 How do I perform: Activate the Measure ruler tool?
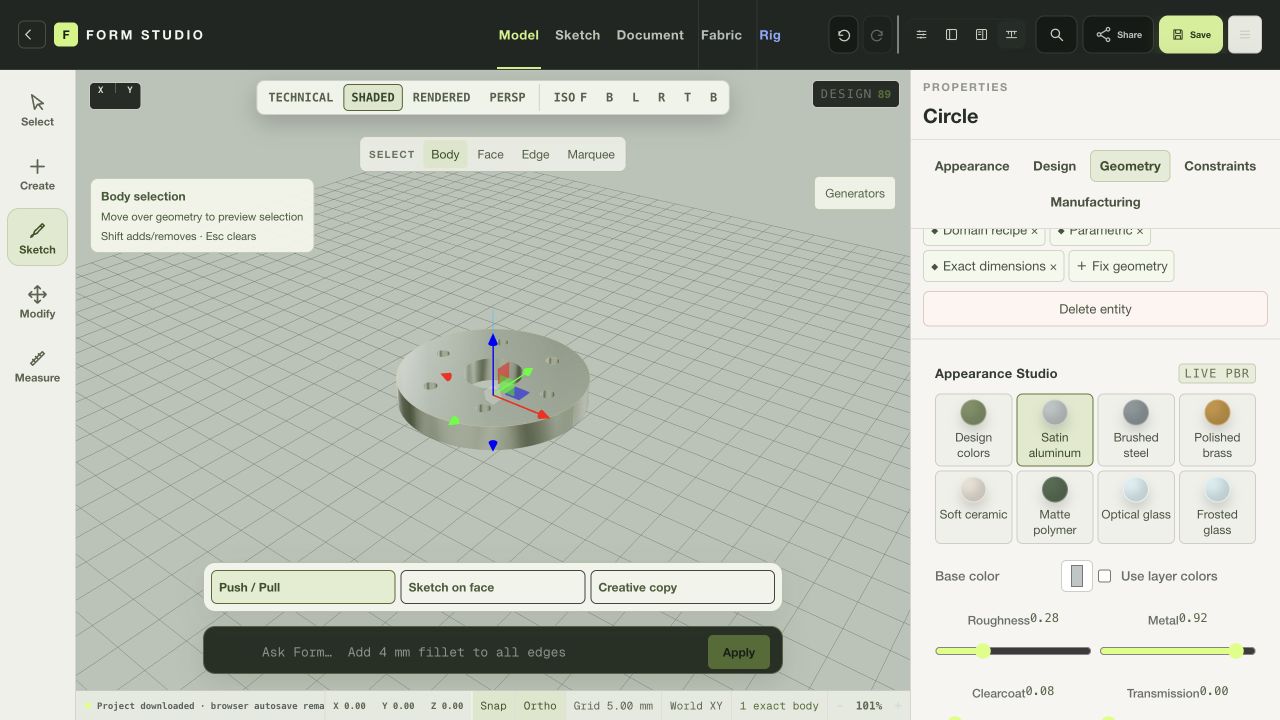click(37, 366)
